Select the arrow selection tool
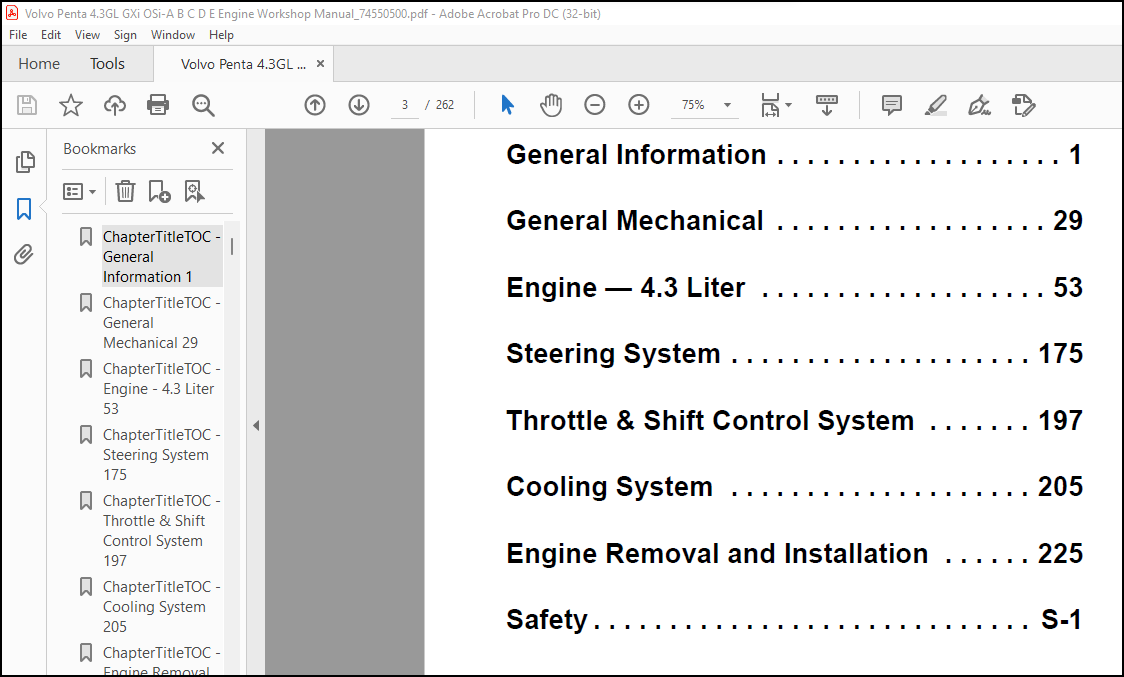This screenshot has height=677, width=1124. pyautogui.click(x=508, y=105)
